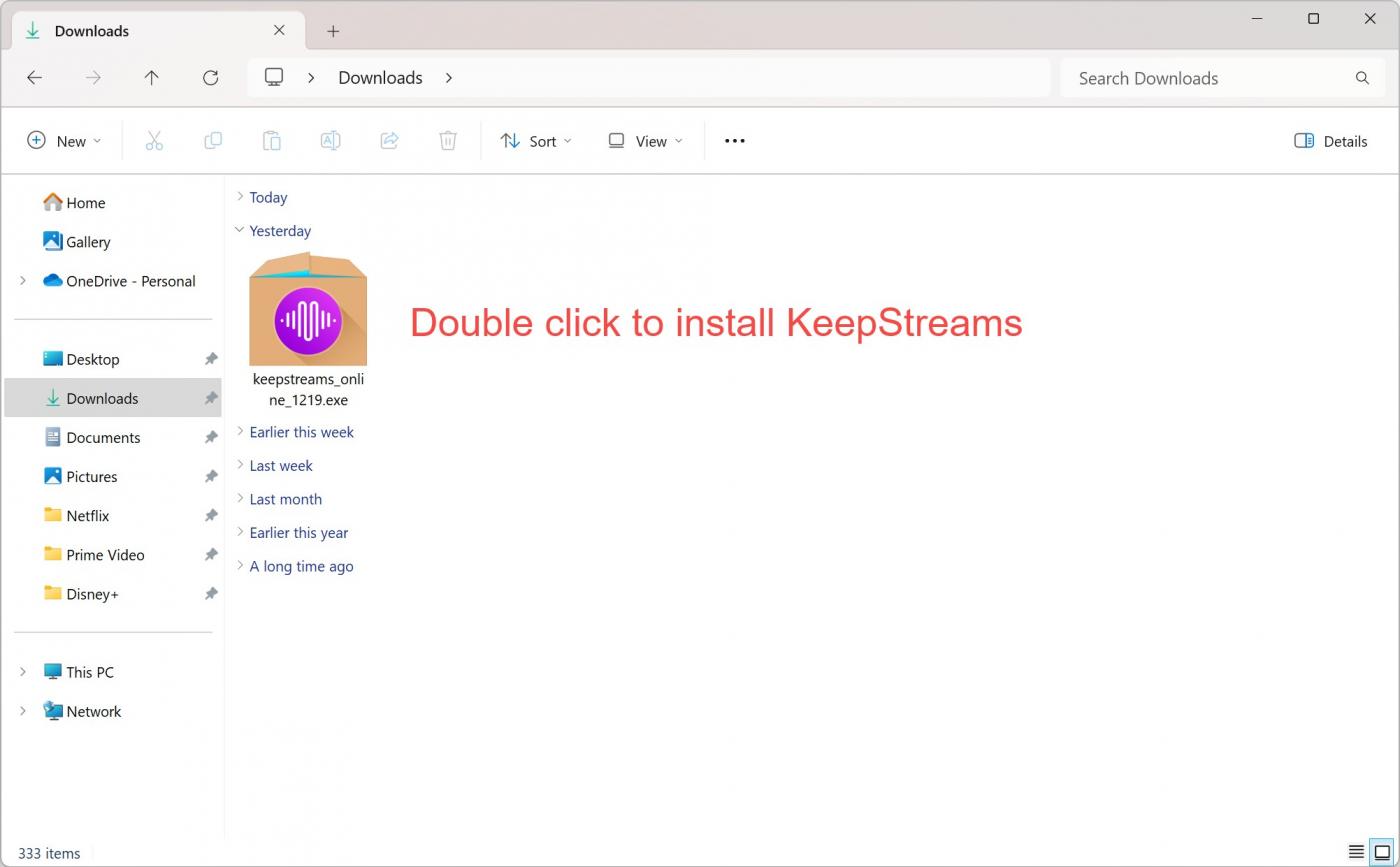This screenshot has height=867, width=1400.
Task: Copy the selected item
Action: click(x=213, y=141)
